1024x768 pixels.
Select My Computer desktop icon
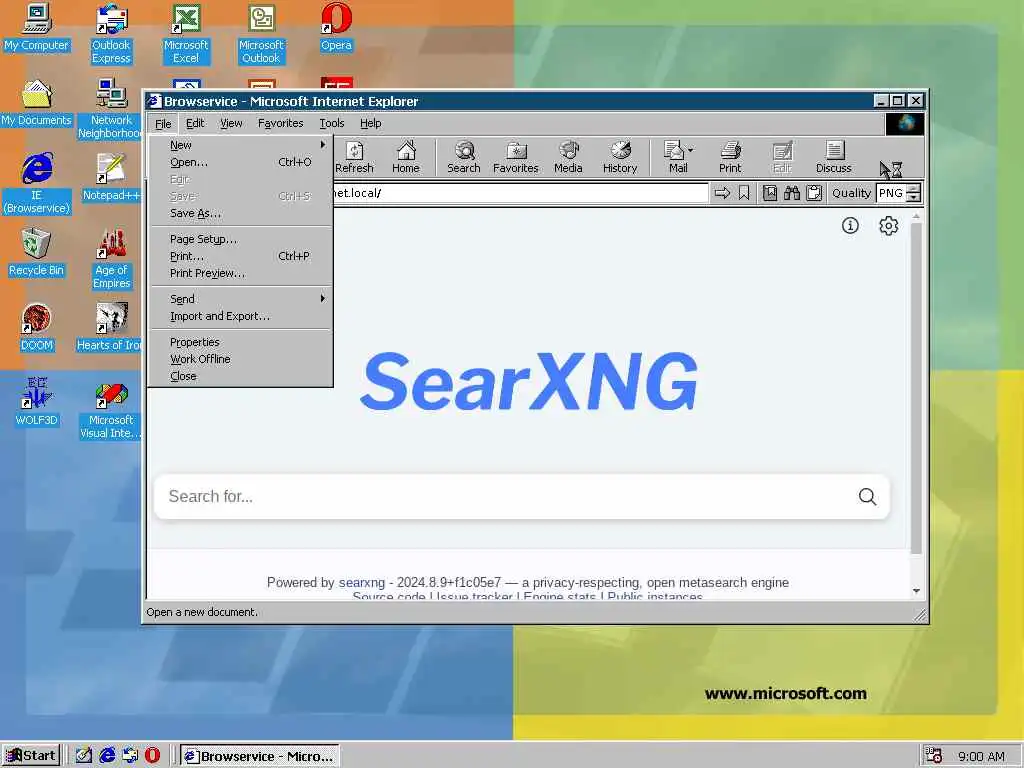pos(36,27)
